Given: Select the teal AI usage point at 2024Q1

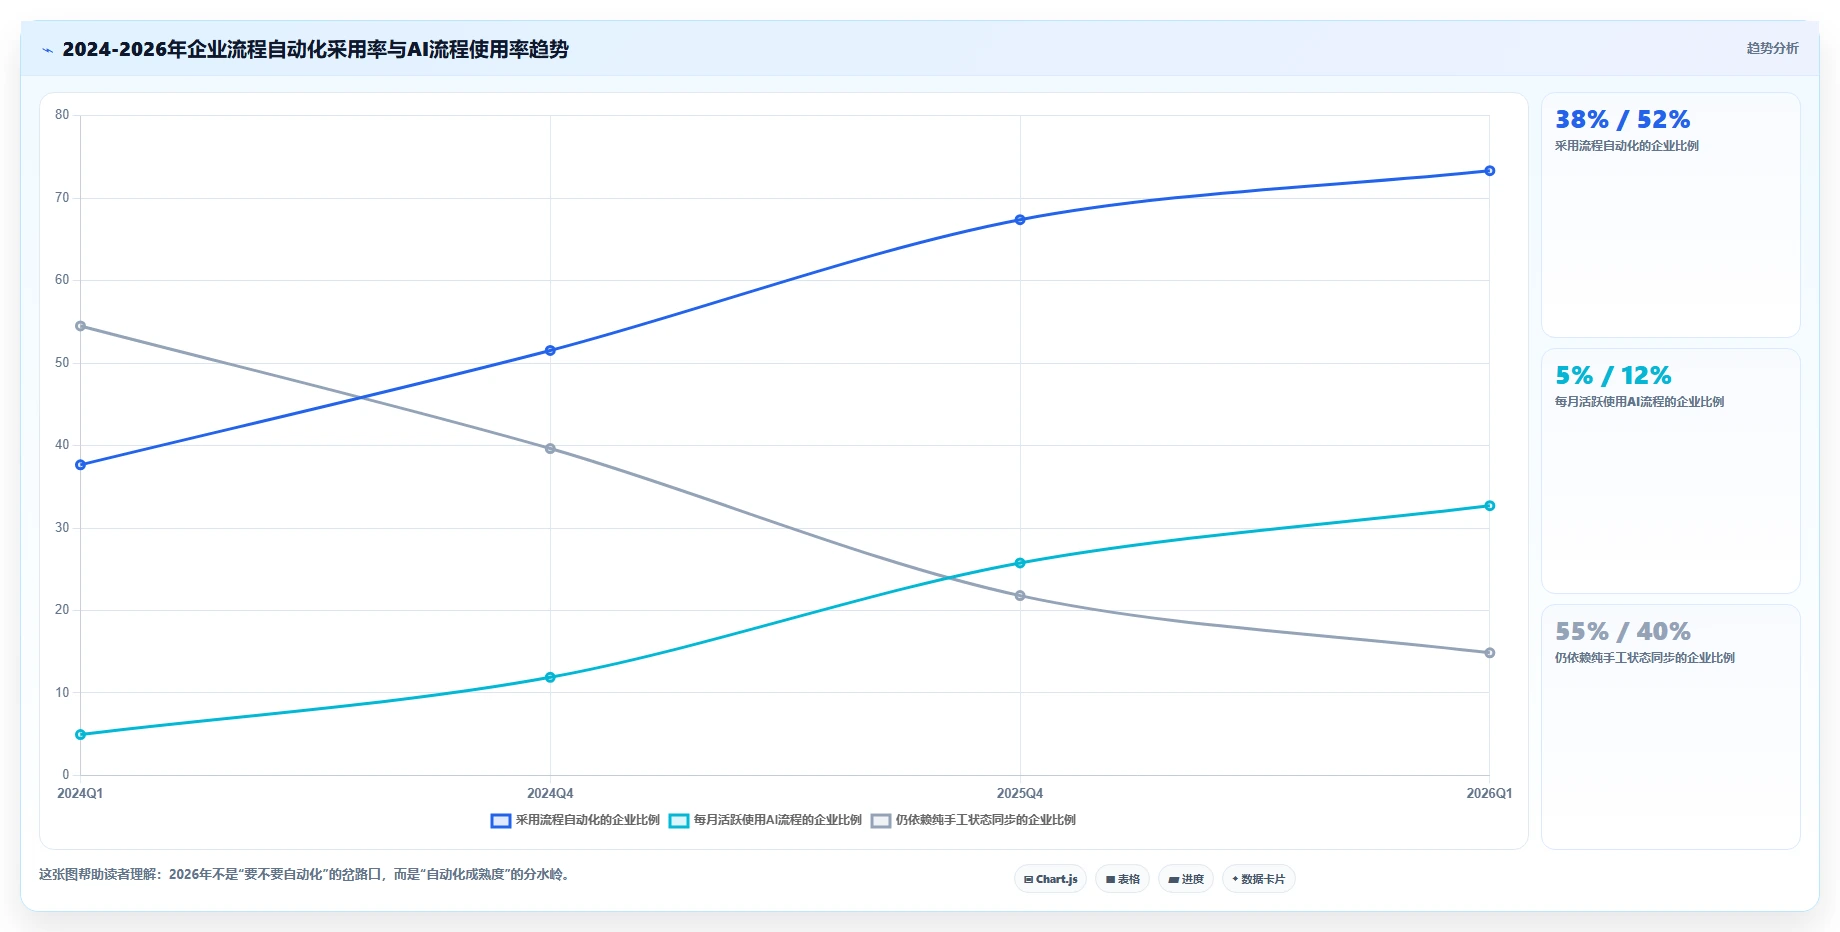Looking at the screenshot, I should tap(81, 735).
